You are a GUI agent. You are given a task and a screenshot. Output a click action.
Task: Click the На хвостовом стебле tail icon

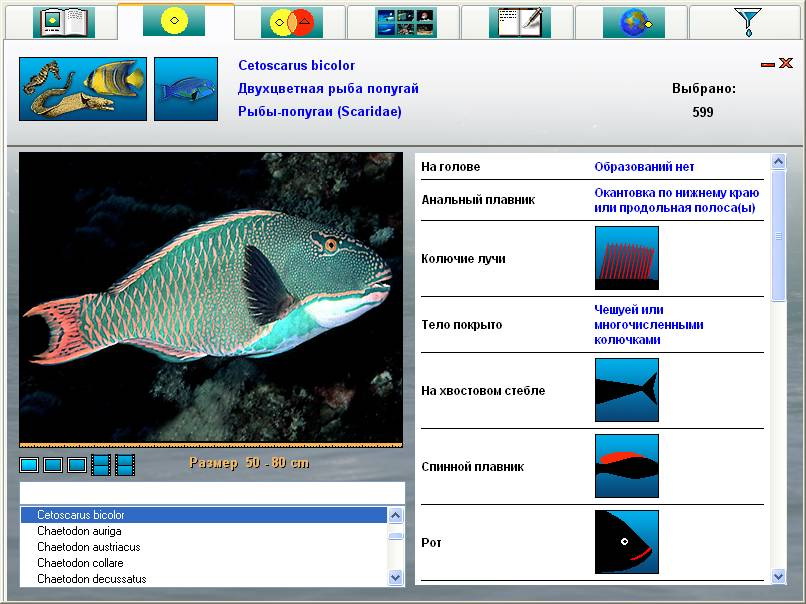click(627, 390)
